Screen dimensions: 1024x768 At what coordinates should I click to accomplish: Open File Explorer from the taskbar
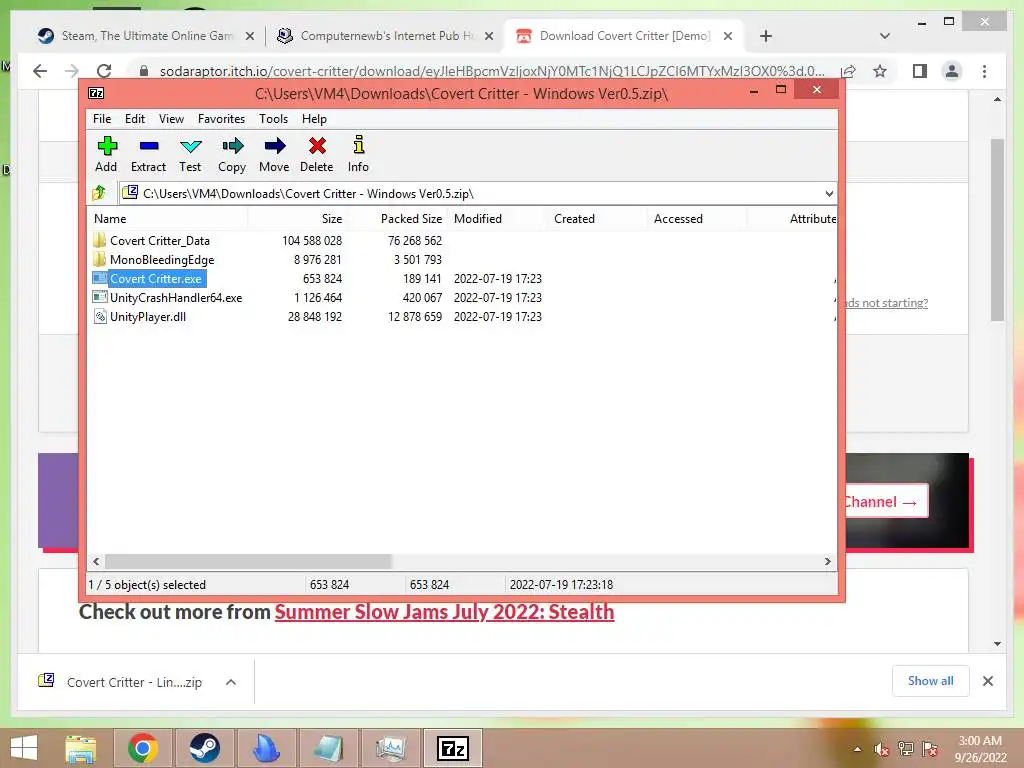[81, 748]
